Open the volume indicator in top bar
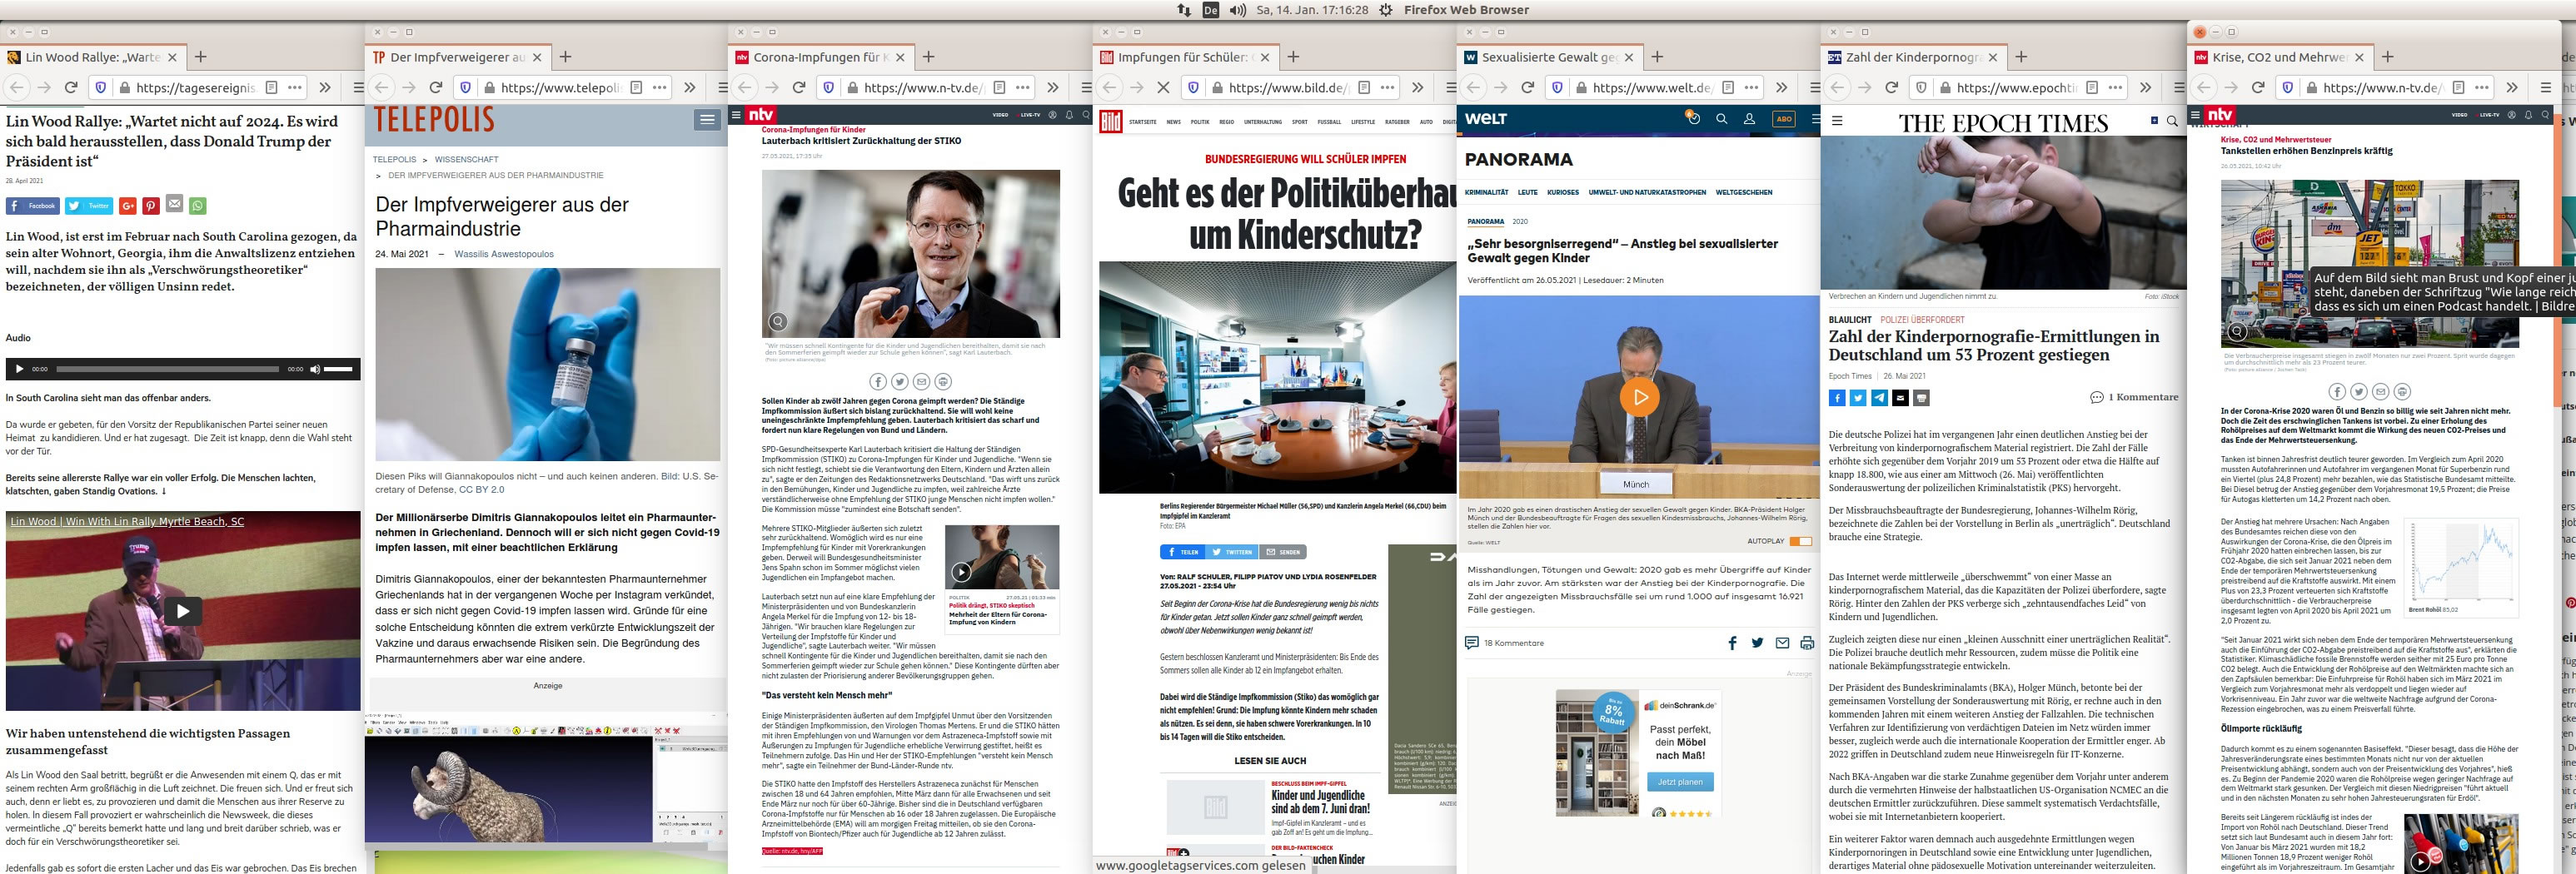 pos(1238,10)
